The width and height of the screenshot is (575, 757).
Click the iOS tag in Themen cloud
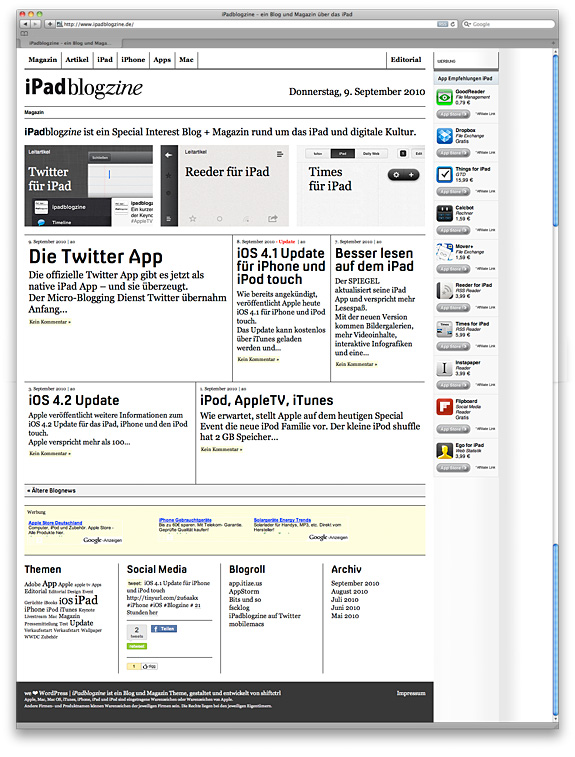pyautogui.click(x=66, y=601)
